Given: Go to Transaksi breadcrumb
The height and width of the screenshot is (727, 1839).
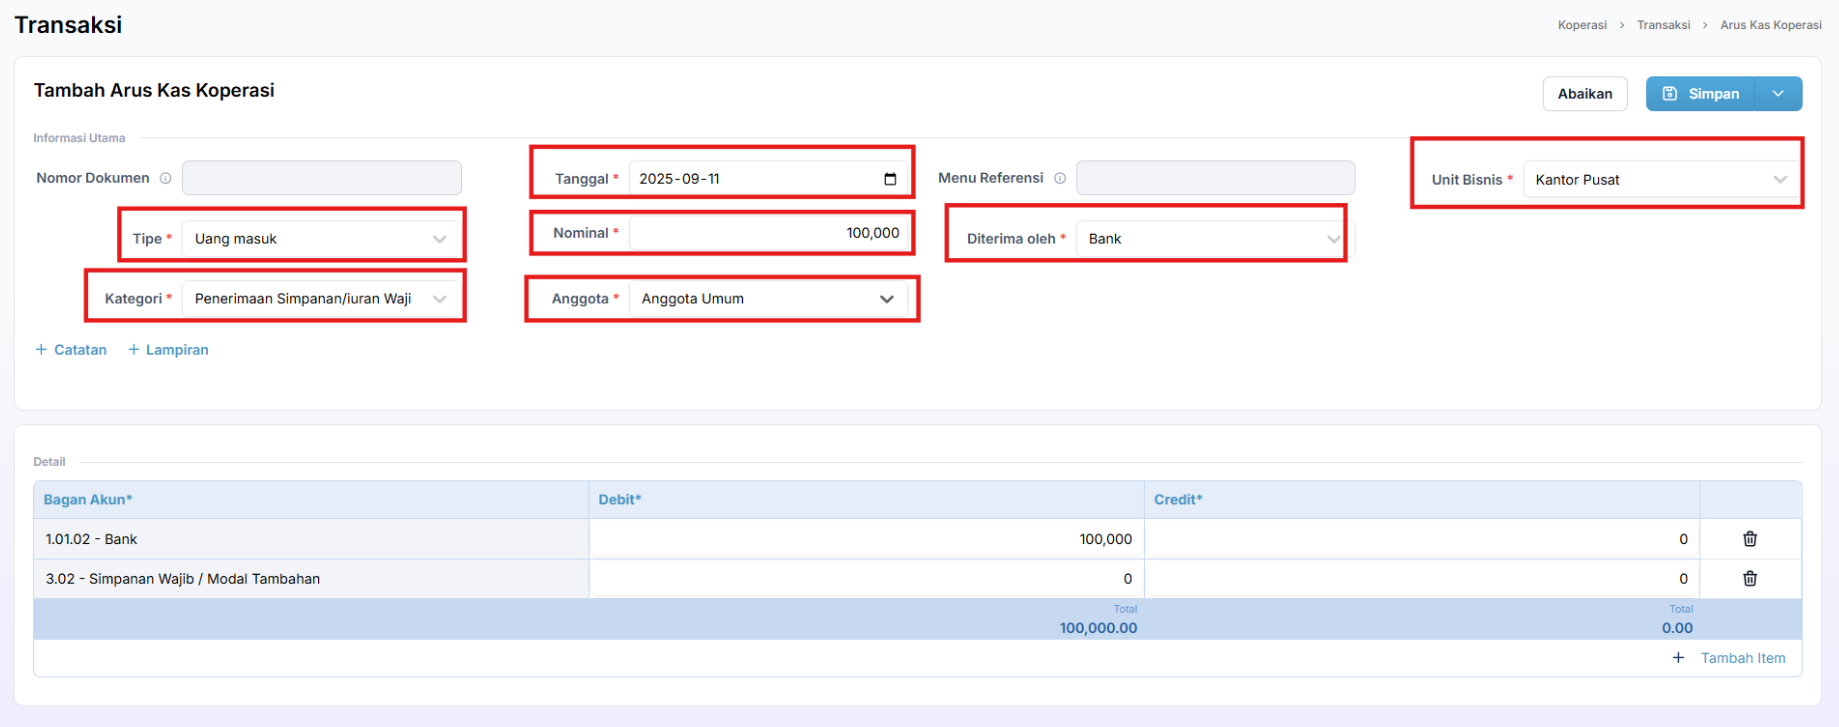Looking at the screenshot, I should pos(1664,25).
